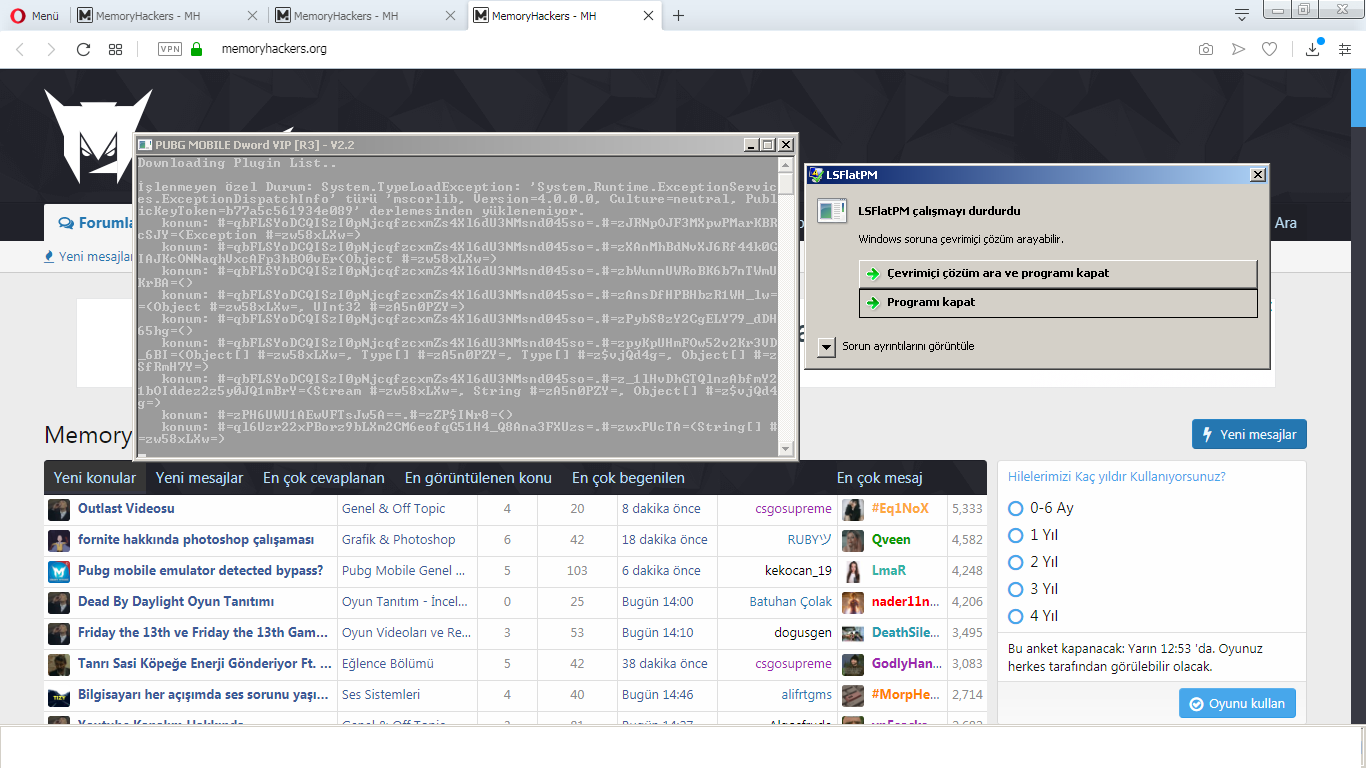Click the MemoryHackers site logo
Viewport: 1366px width, 768px height.
98,135
